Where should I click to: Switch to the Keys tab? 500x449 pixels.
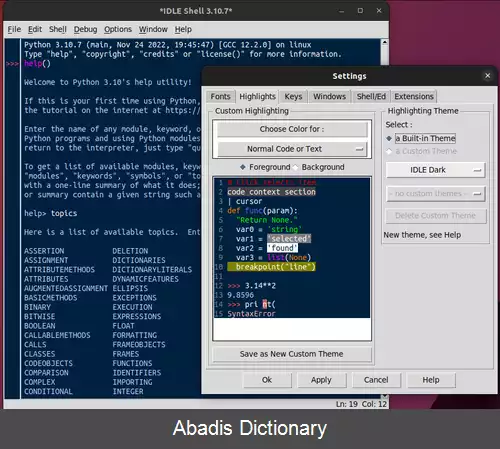[x=293, y=97]
